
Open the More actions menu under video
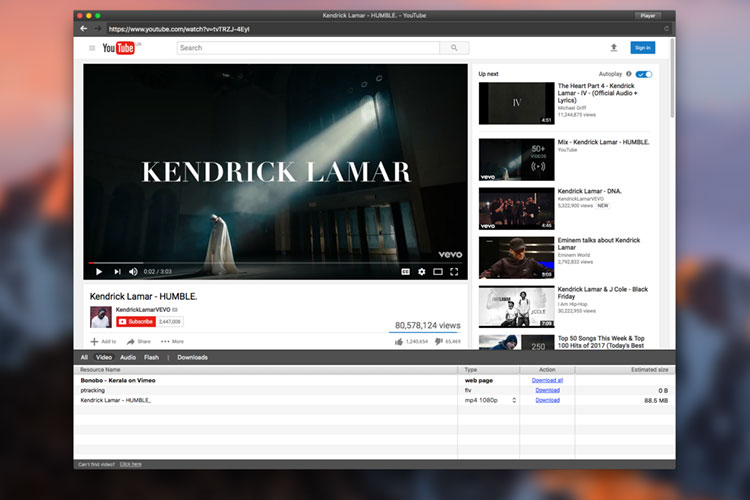coord(172,342)
